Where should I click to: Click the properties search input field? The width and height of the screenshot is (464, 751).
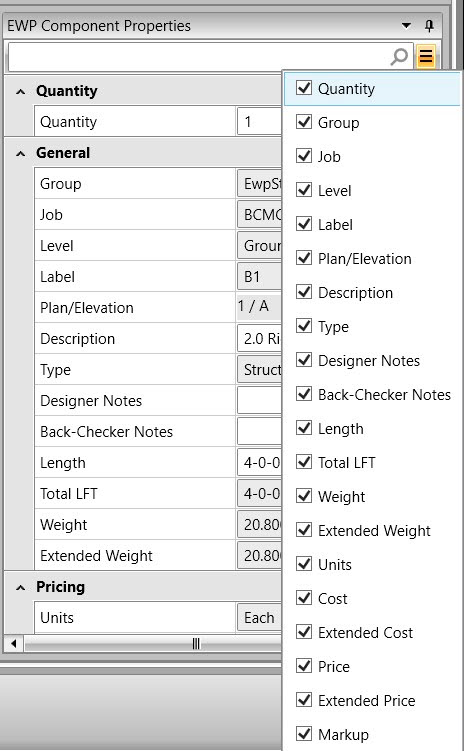pos(199,57)
